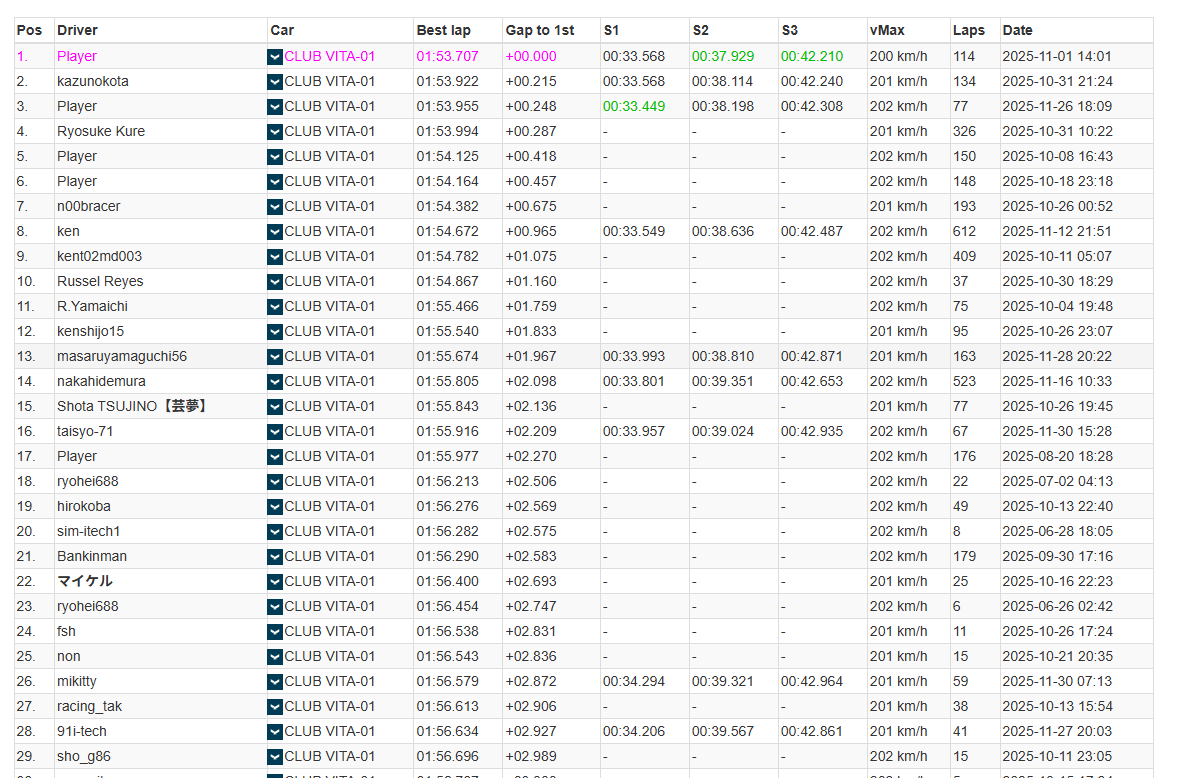This screenshot has height=778, width=1178.
Task: Click the chevron icon in R.Yamaichi row
Action: (275, 307)
